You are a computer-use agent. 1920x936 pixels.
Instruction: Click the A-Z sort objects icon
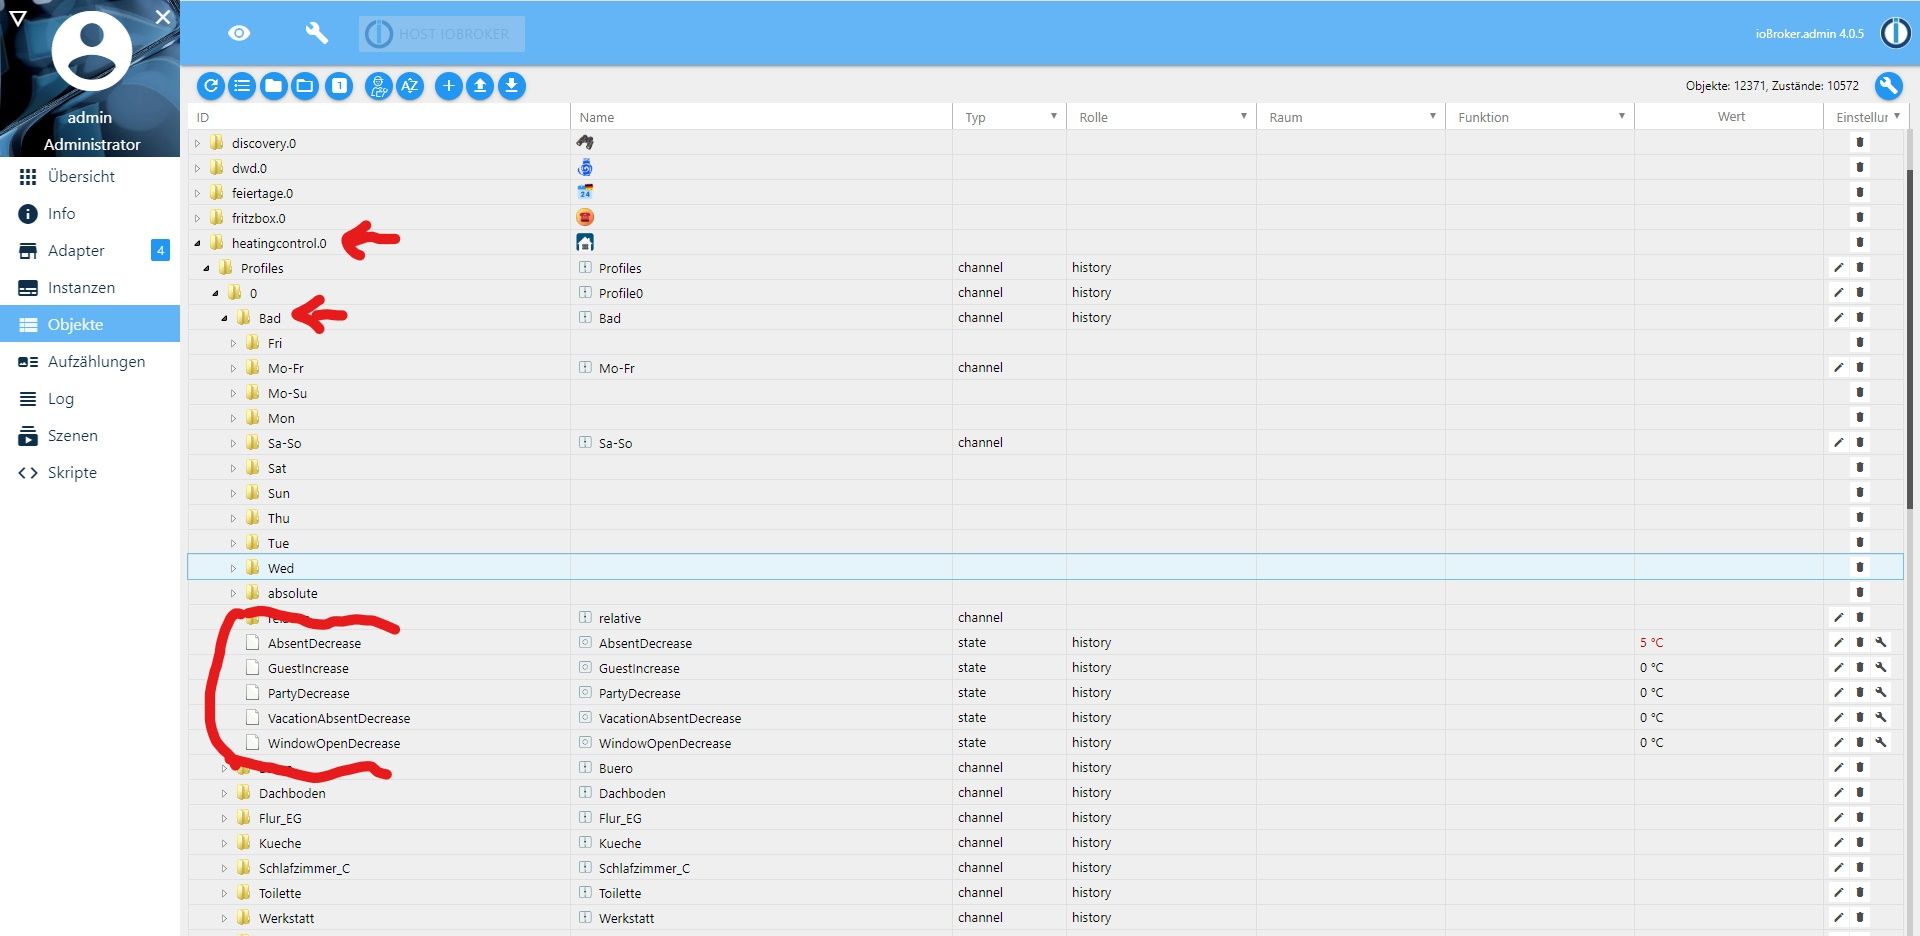410,86
